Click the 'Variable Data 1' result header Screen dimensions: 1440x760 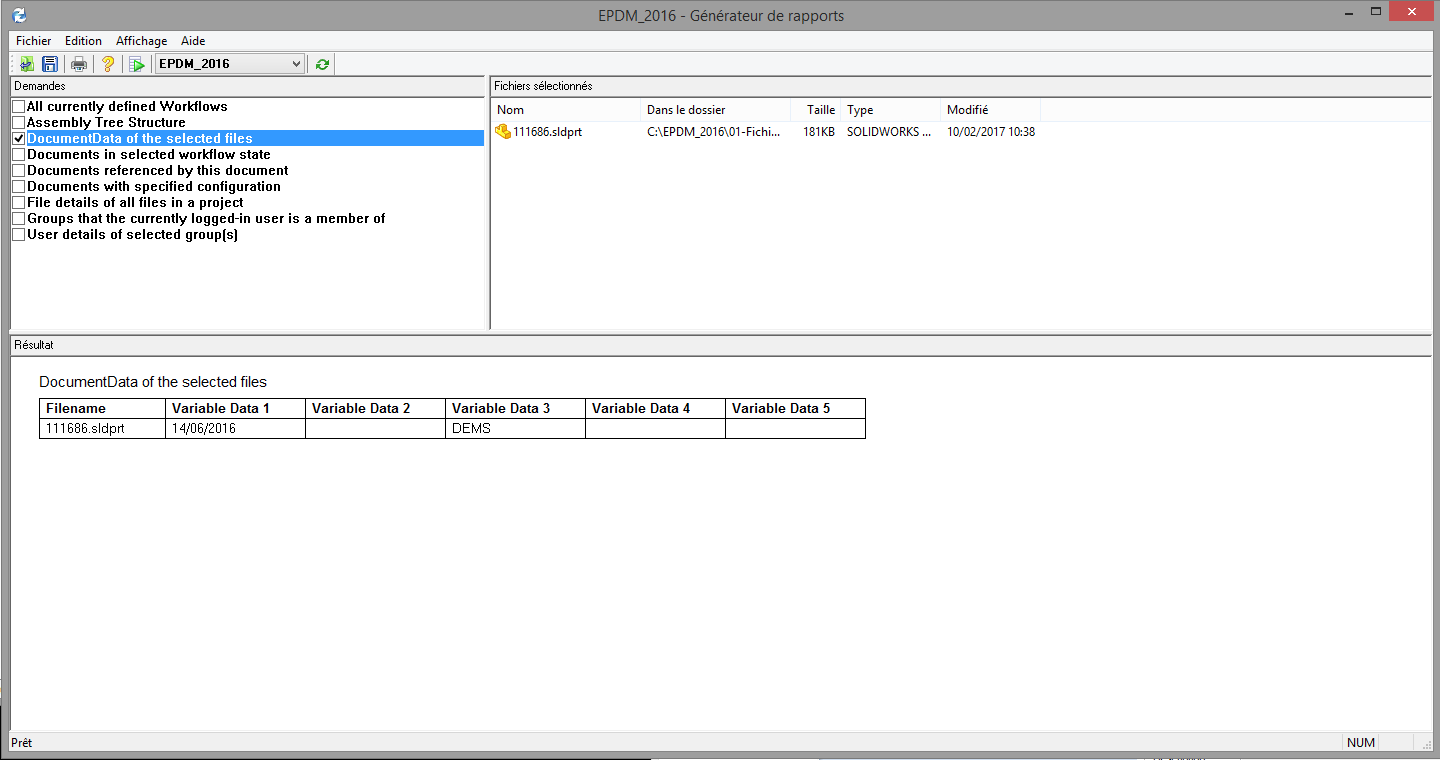[x=235, y=408]
